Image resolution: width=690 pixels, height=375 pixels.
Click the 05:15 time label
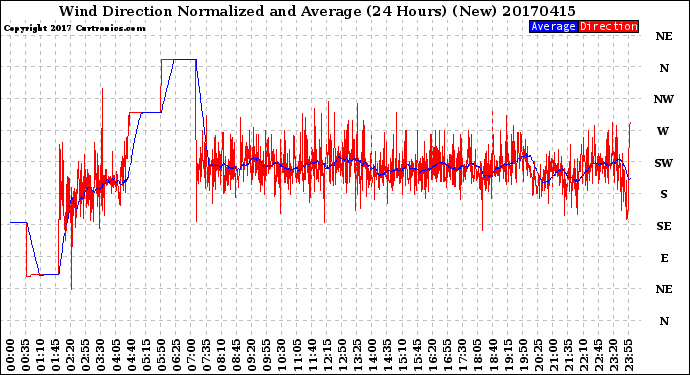coord(146,355)
